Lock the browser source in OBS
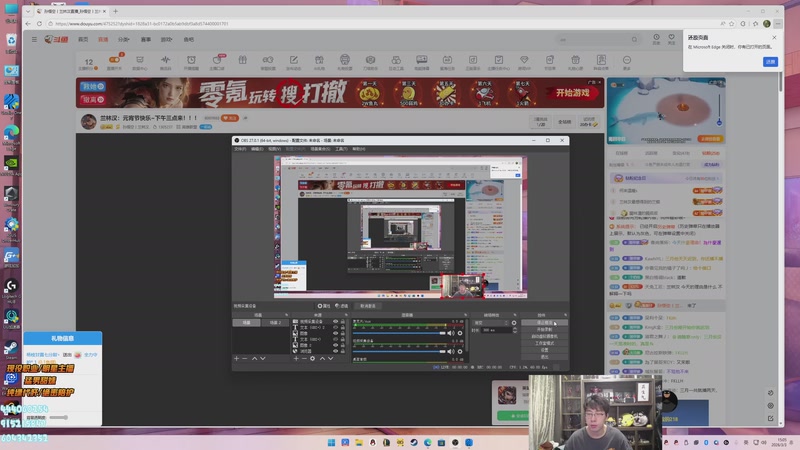The width and height of the screenshot is (800, 450). click(342, 351)
